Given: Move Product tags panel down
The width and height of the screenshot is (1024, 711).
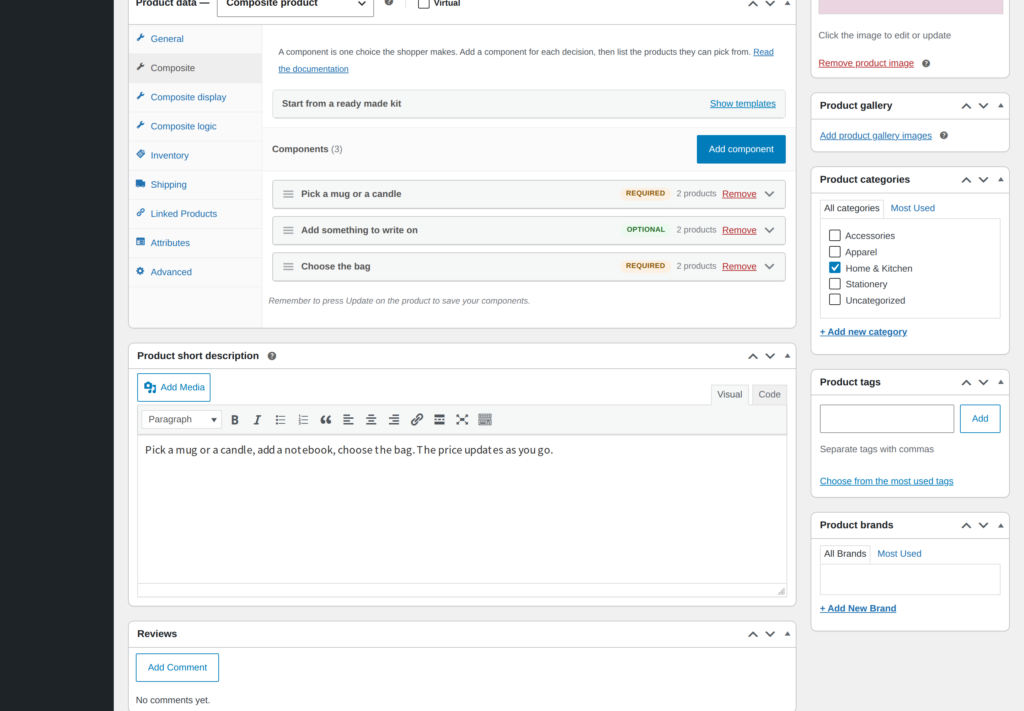Looking at the screenshot, I should [x=984, y=382].
